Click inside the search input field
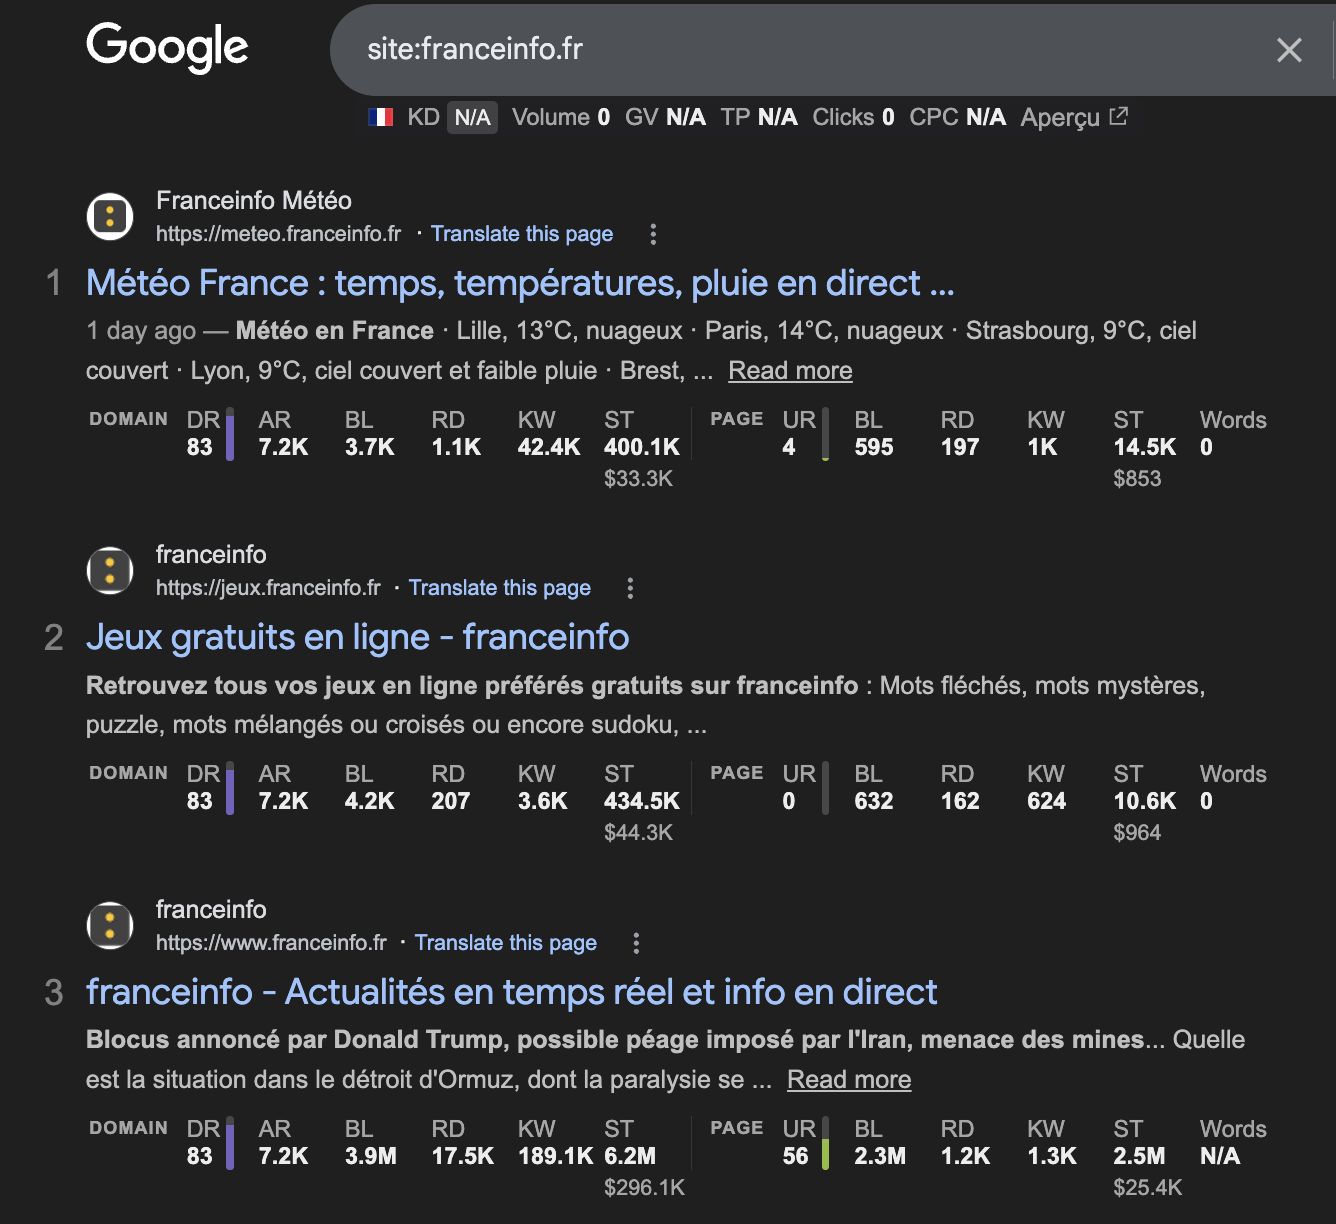Image resolution: width=1336 pixels, height=1224 pixels. click(700, 49)
